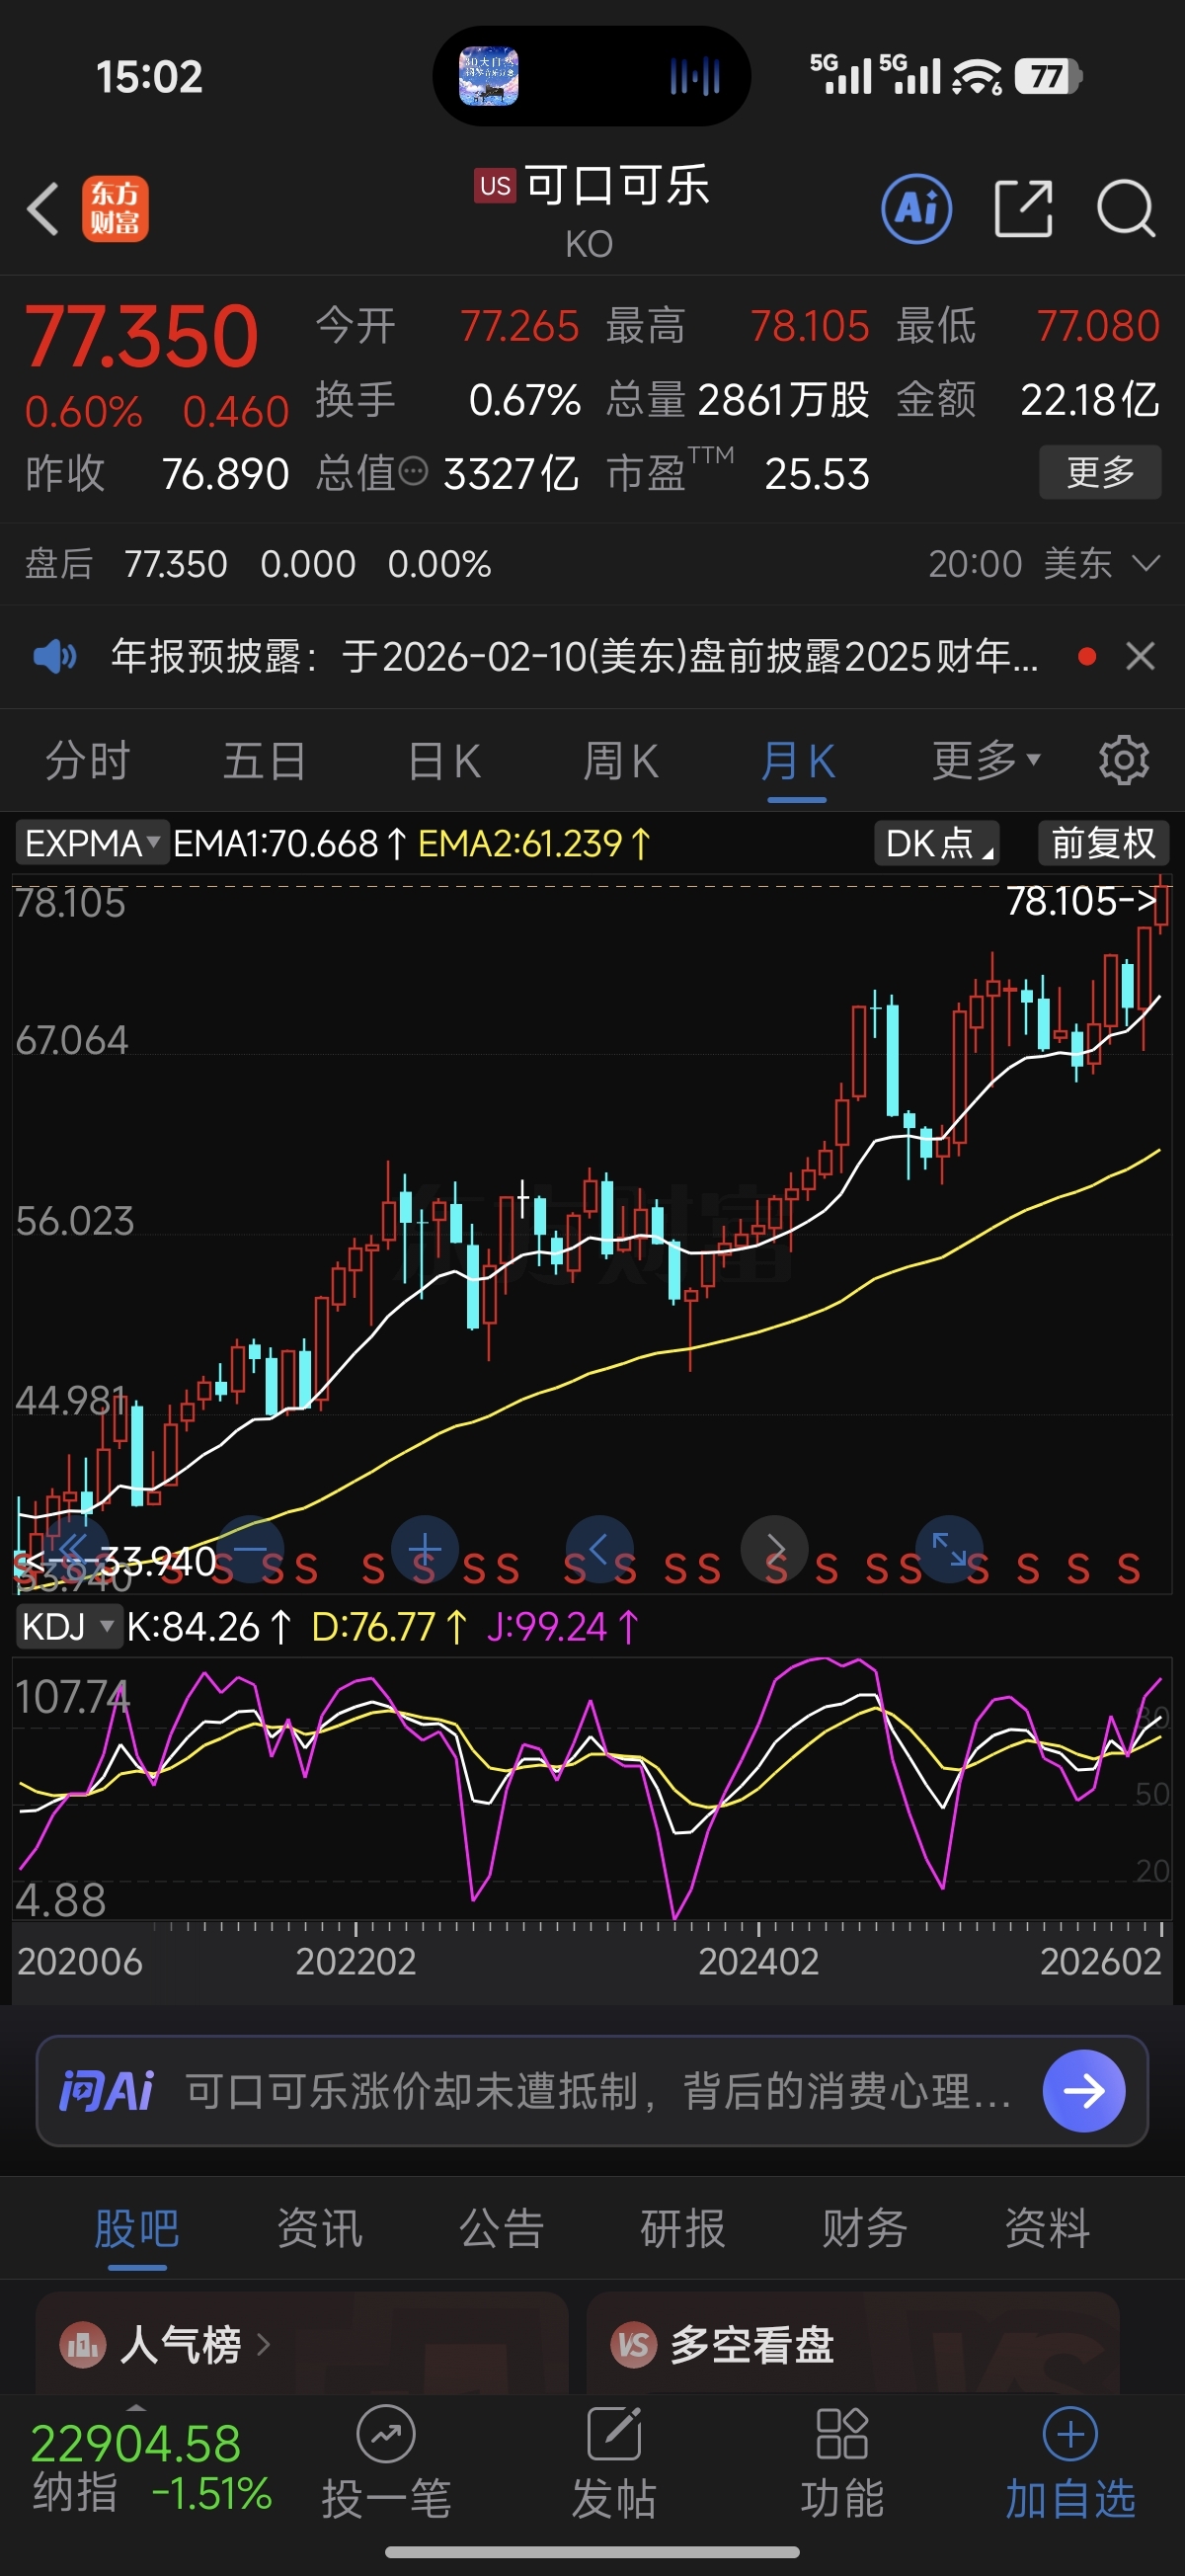Tap the 202402 timeline label
Screen dimensions: 1185x2576
pos(758,1961)
